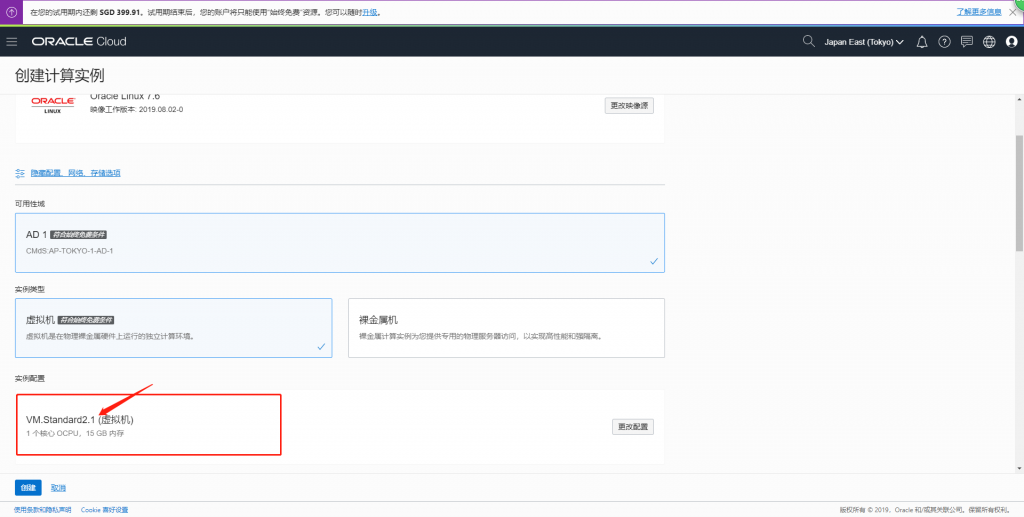The width and height of the screenshot is (1024, 517).
Task: Click the 1 个核心 OCPU, 15 GB 内存 text
Action: tap(74, 433)
